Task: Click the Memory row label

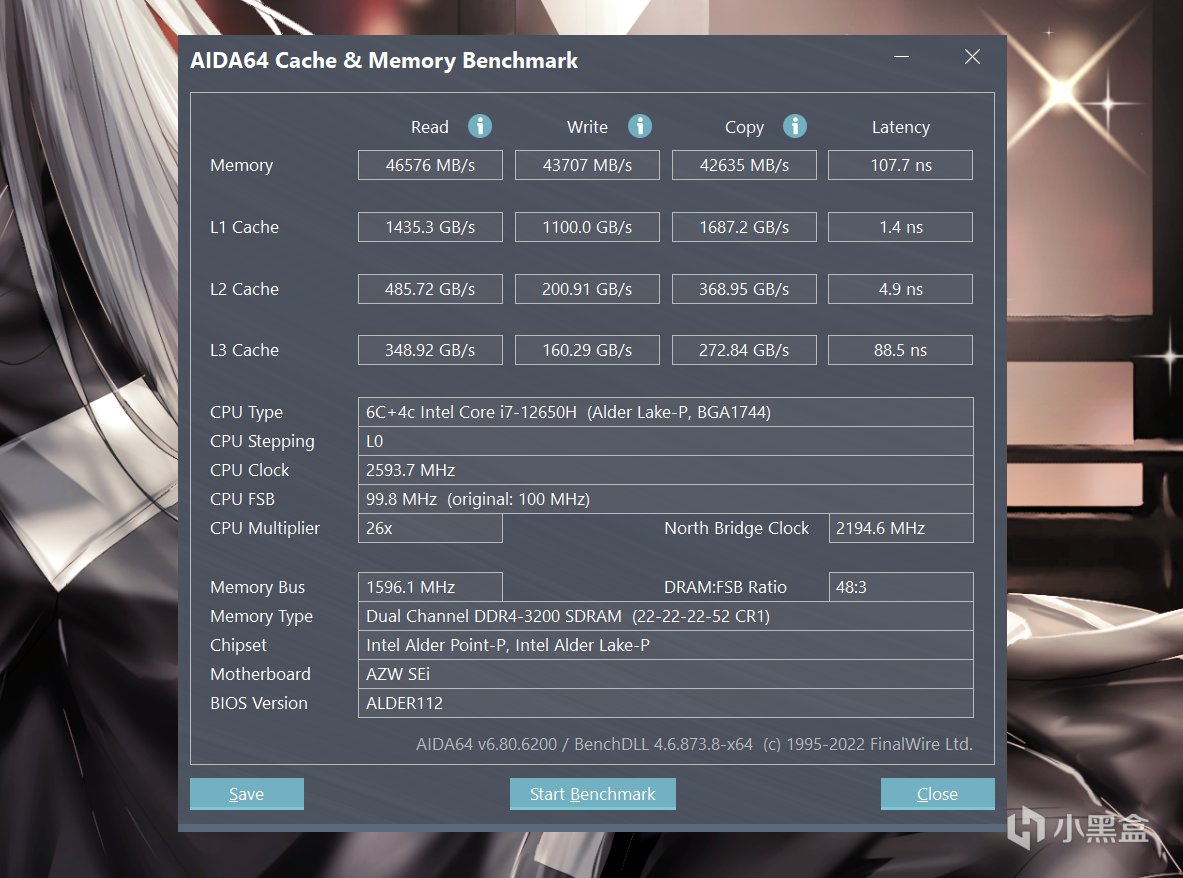Action: (241, 165)
